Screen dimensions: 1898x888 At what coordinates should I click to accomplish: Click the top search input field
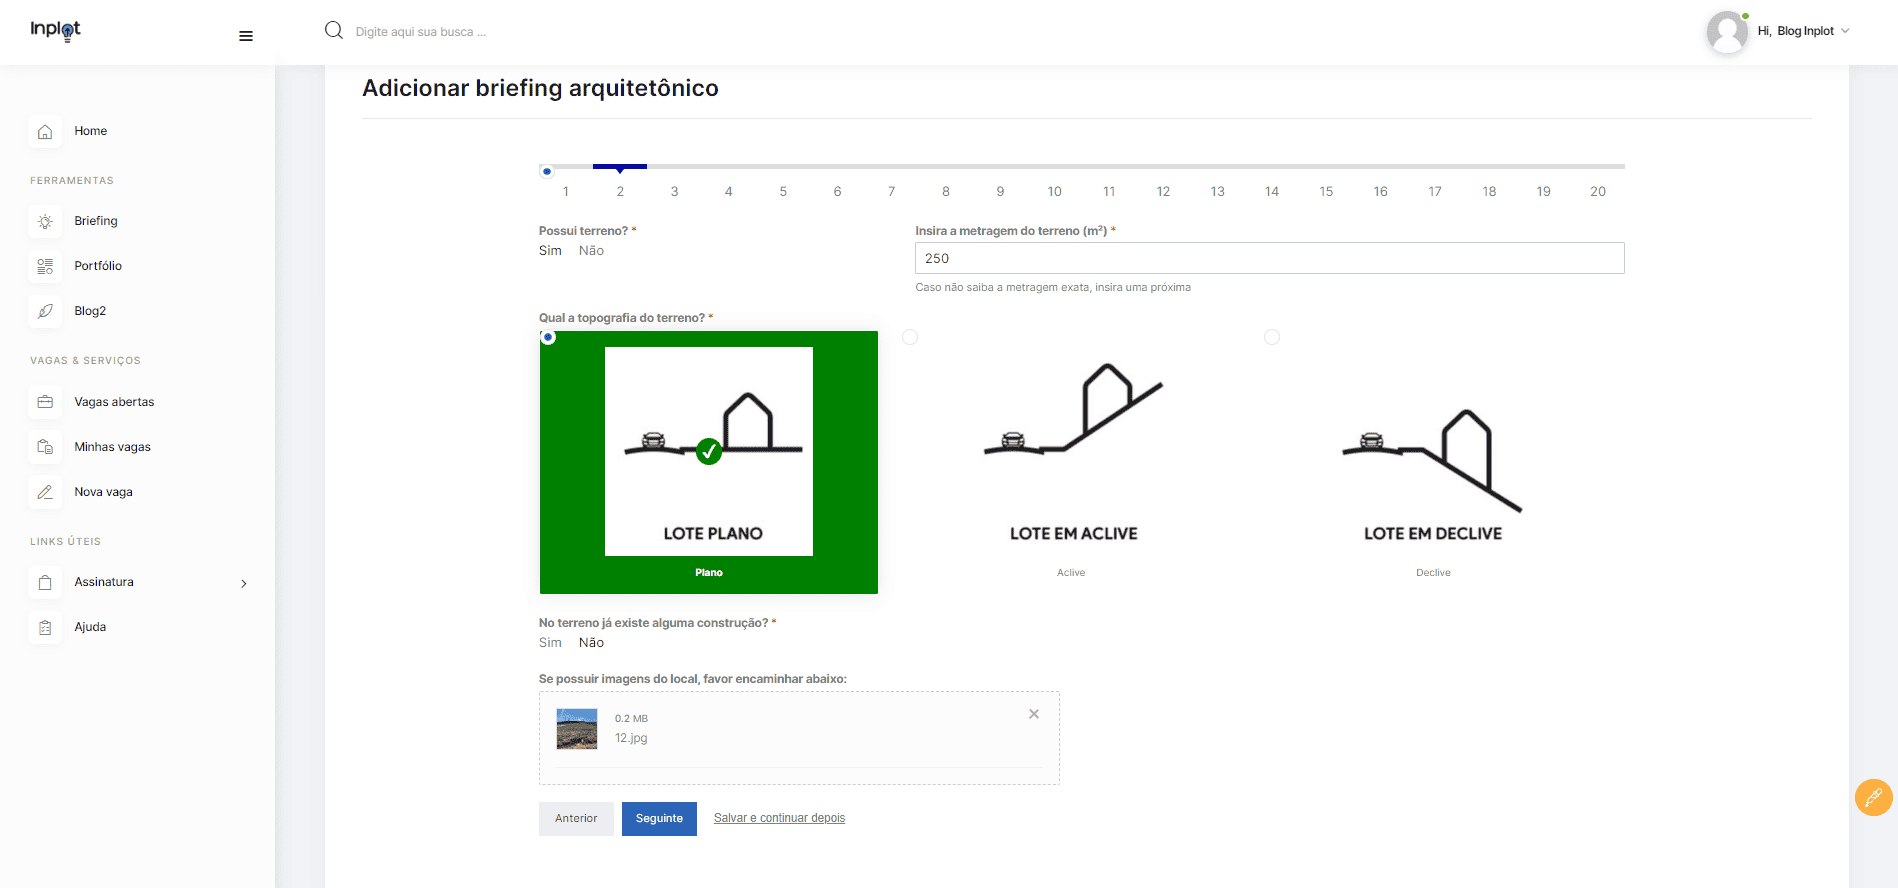click(421, 32)
